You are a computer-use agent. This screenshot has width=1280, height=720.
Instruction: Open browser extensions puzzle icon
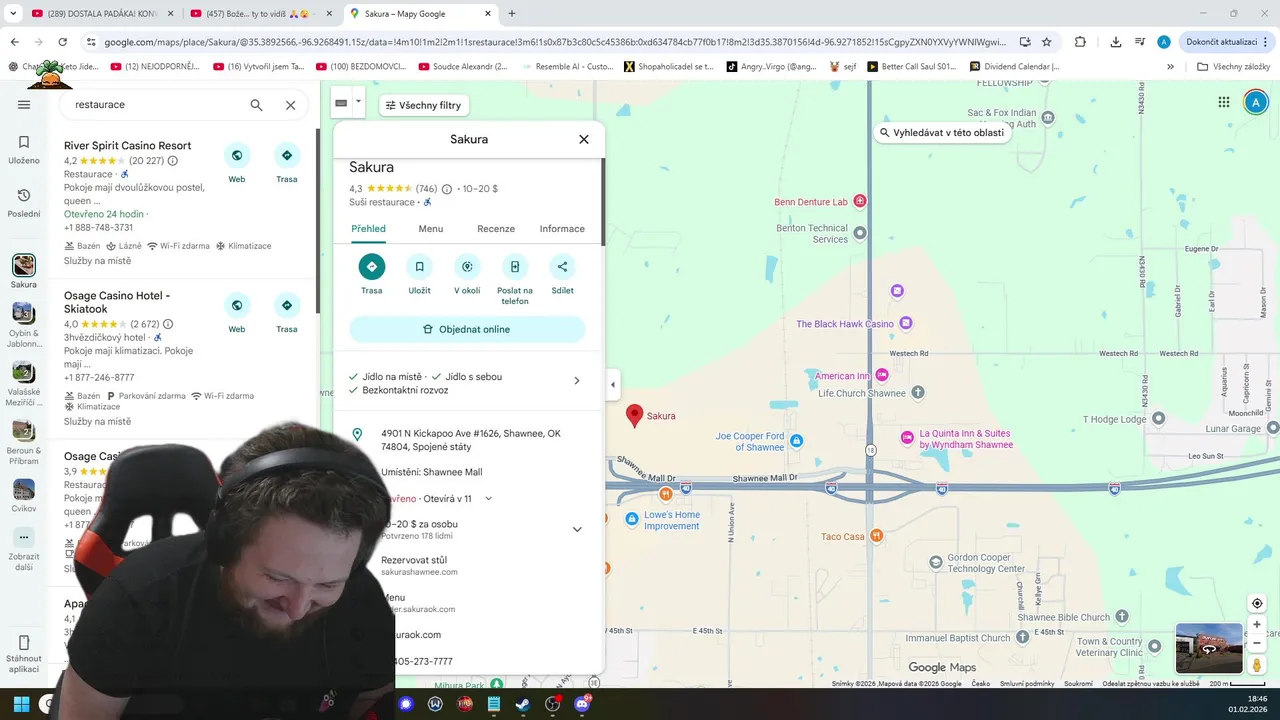(1080, 42)
